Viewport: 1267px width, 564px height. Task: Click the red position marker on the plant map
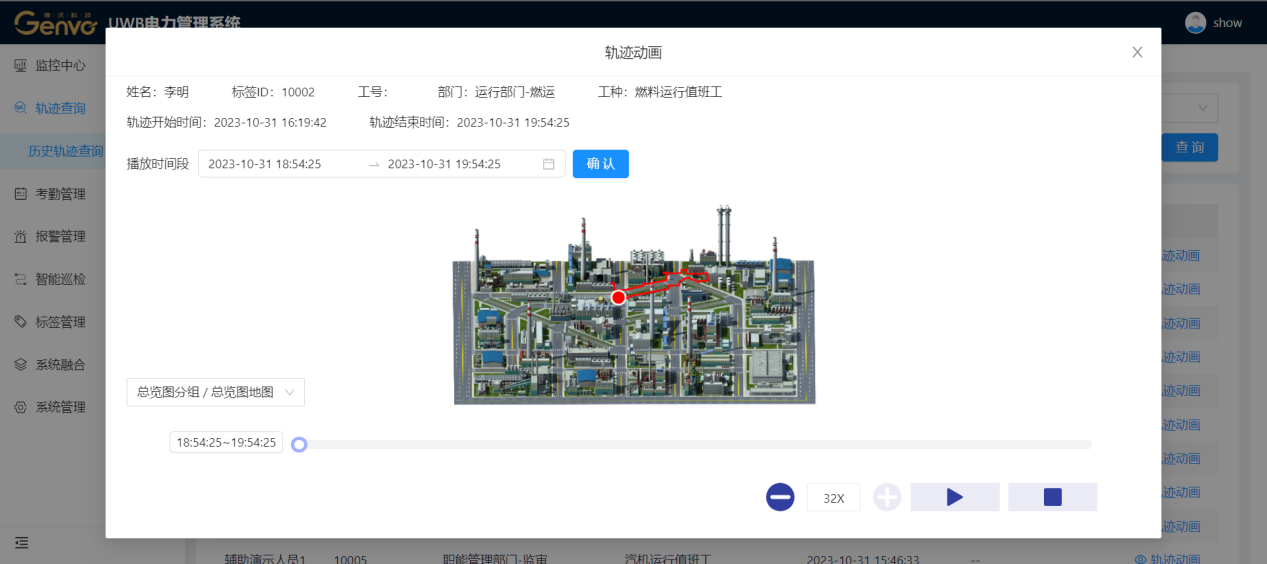click(618, 297)
